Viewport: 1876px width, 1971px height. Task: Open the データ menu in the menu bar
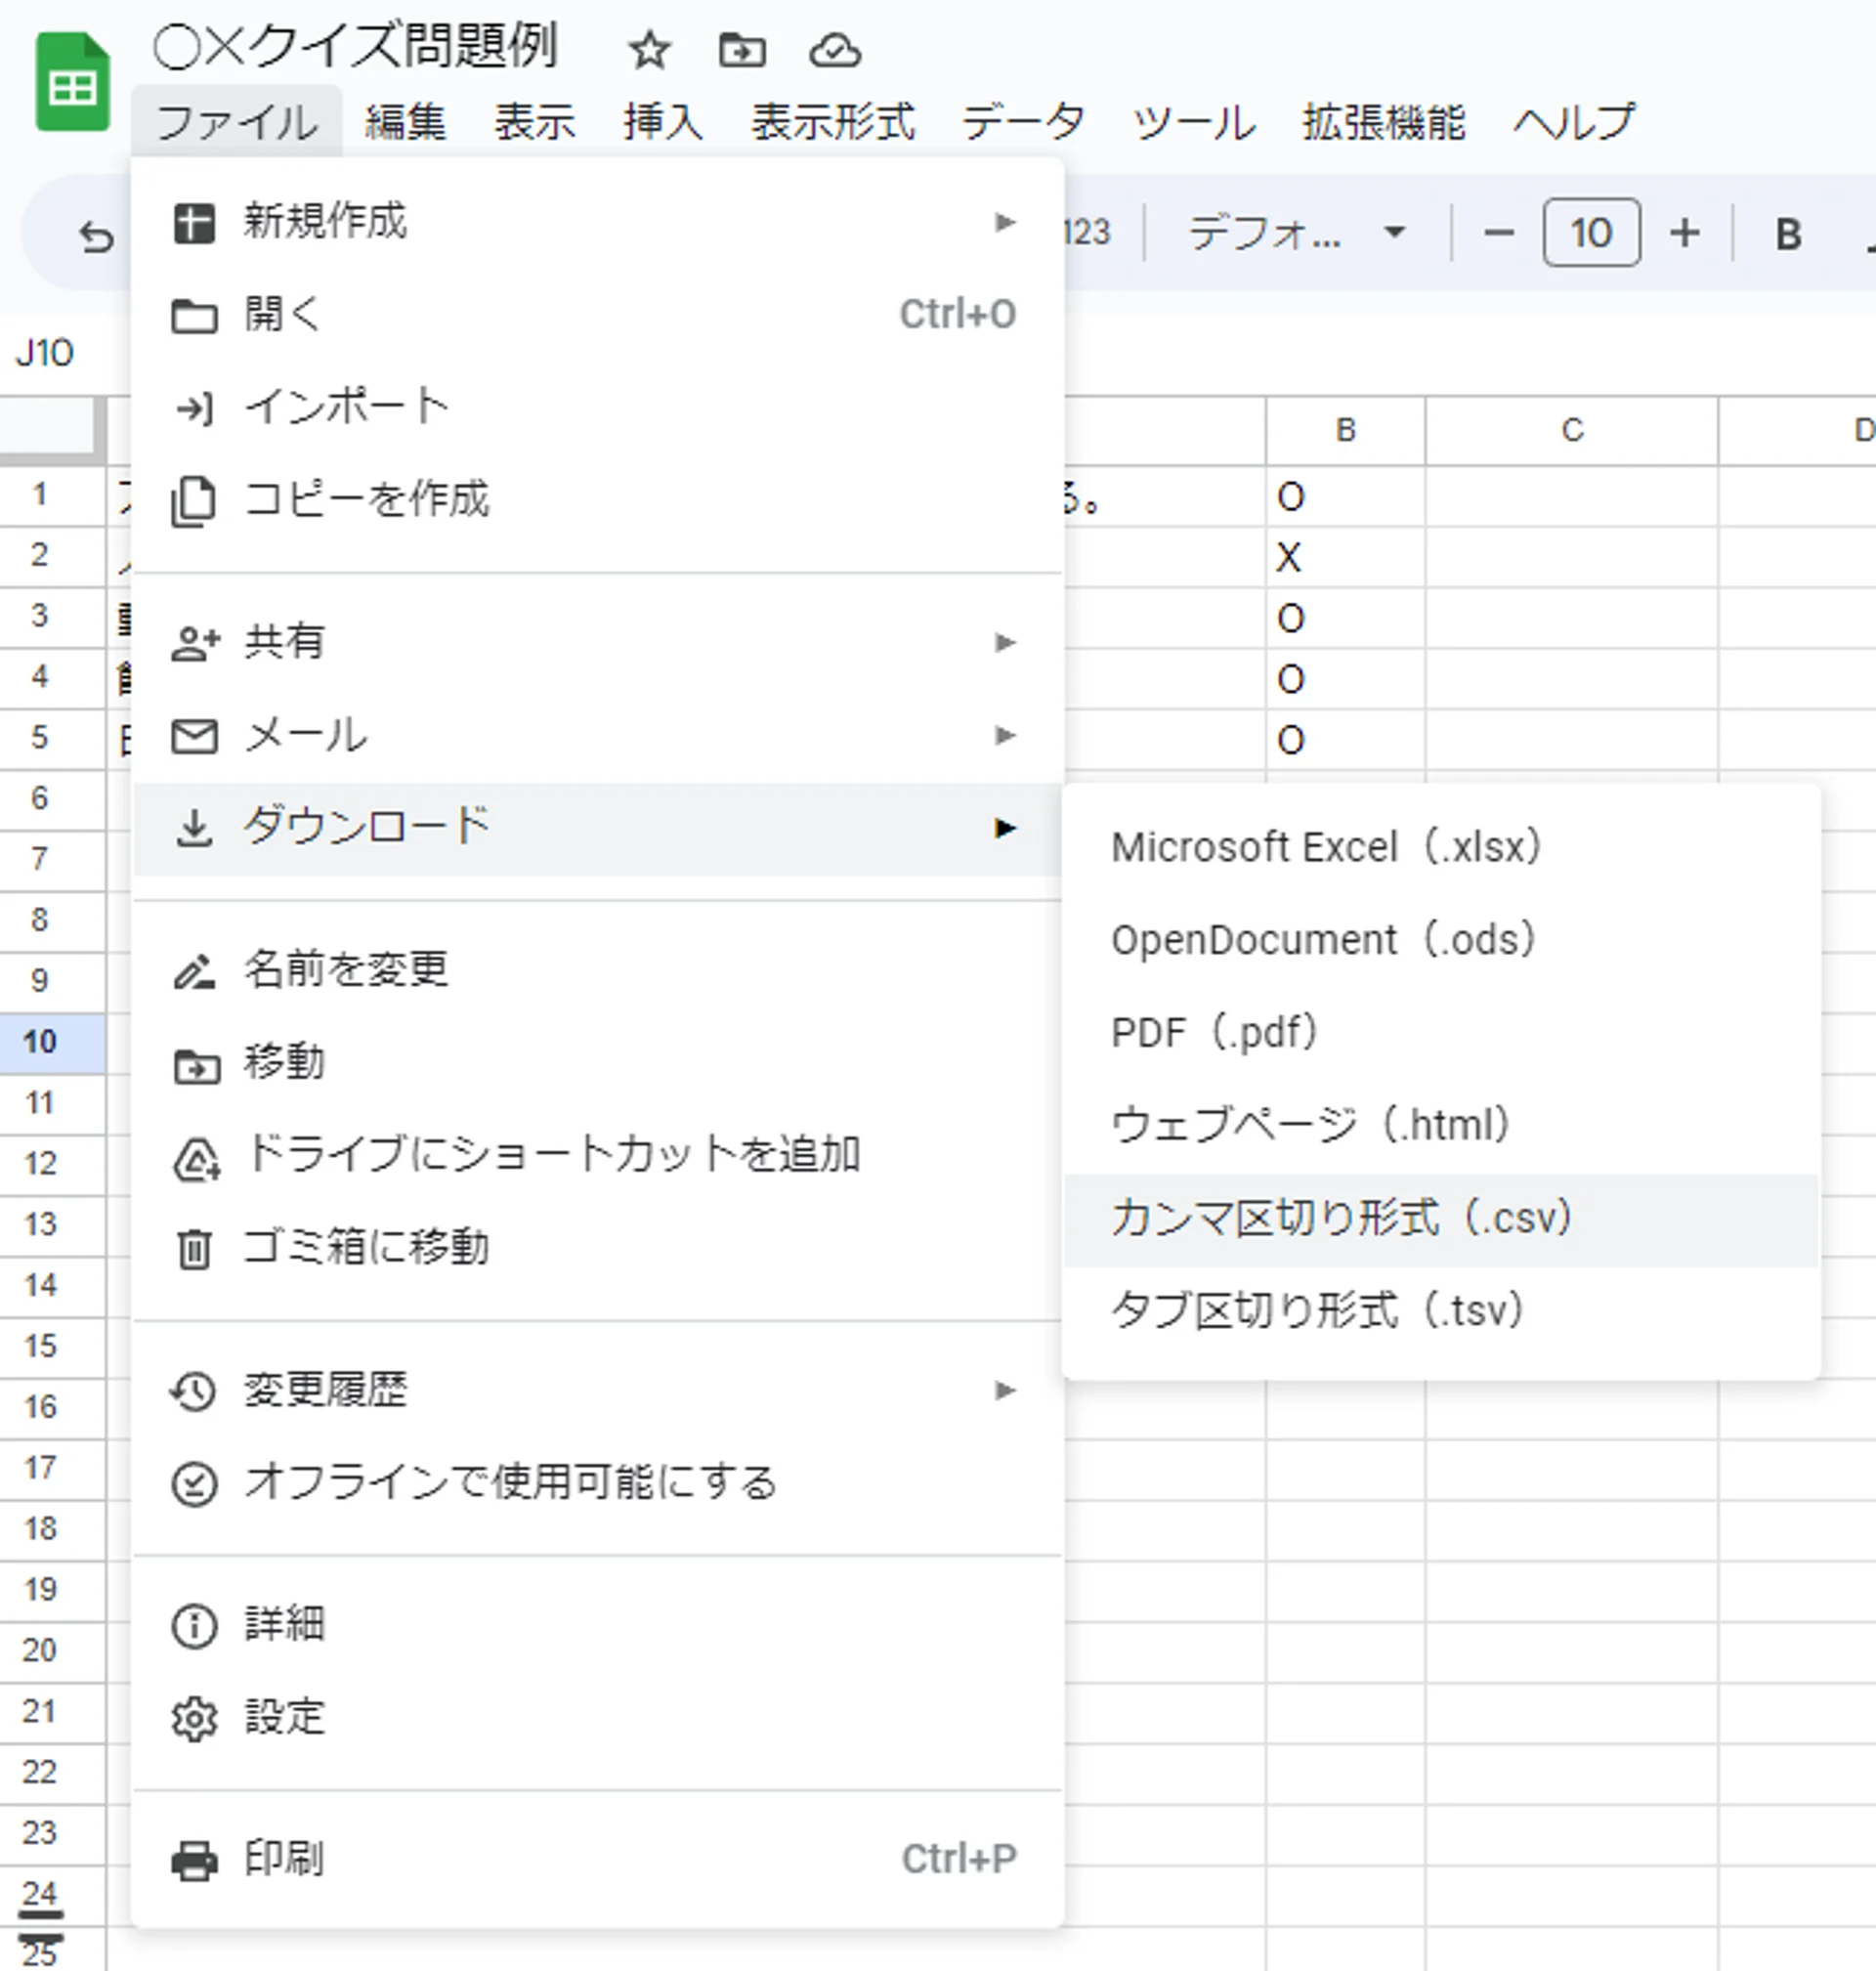(1022, 122)
